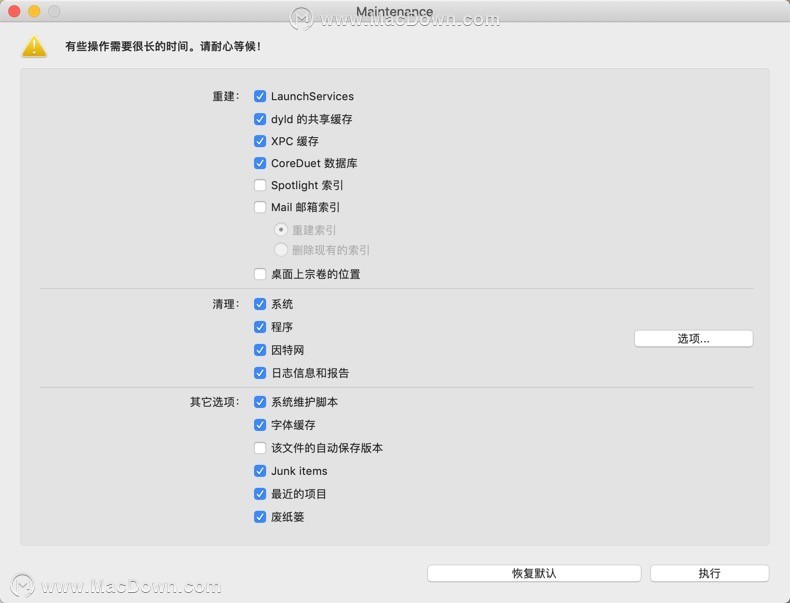The width and height of the screenshot is (790, 603).
Task: Click the 清理: section label
Action: pyautogui.click(x=226, y=304)
